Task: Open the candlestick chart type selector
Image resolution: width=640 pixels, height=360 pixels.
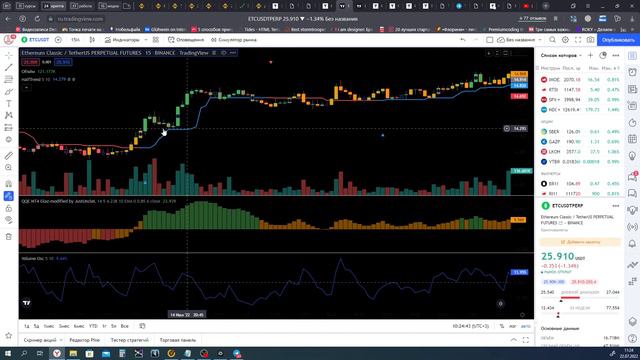Action: pos(92,40)
